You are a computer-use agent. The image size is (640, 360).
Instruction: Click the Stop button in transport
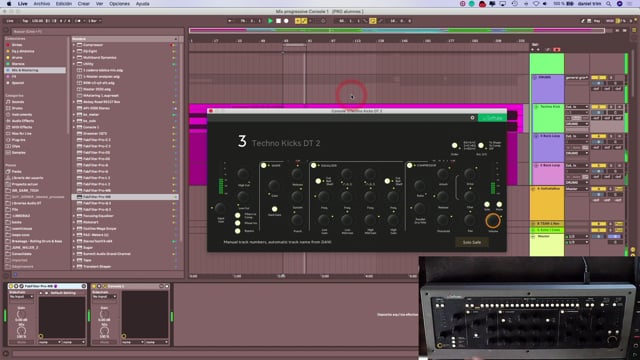pyautogui.click(x=278, y=21)
